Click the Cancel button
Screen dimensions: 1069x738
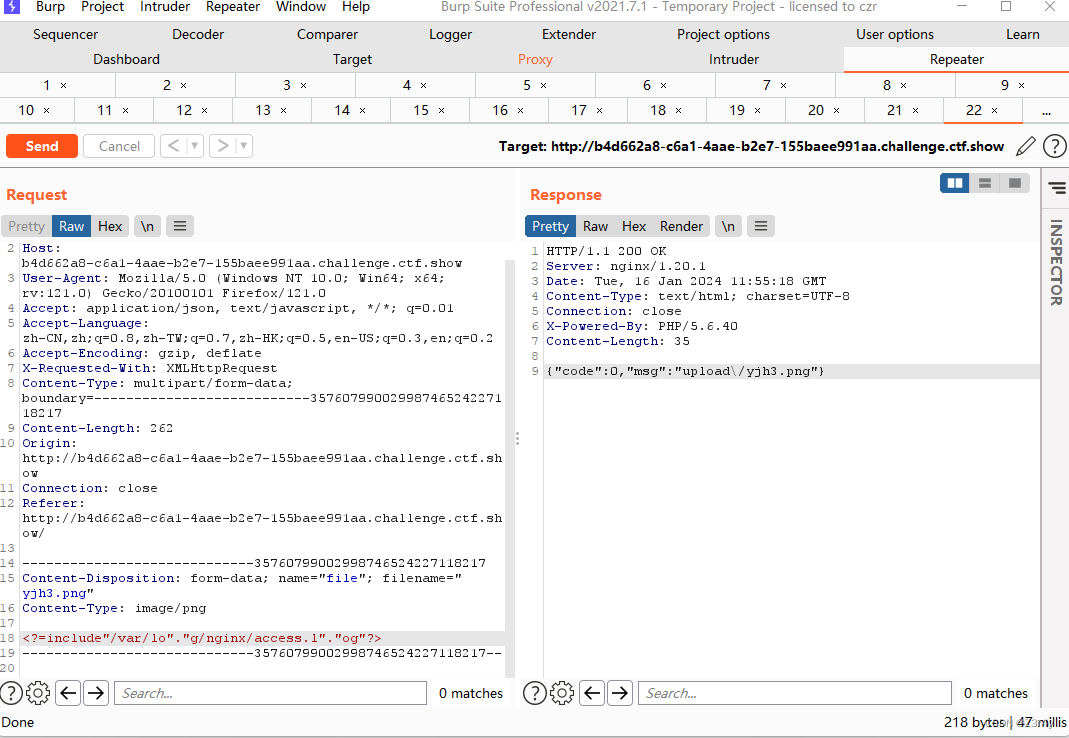119,146
